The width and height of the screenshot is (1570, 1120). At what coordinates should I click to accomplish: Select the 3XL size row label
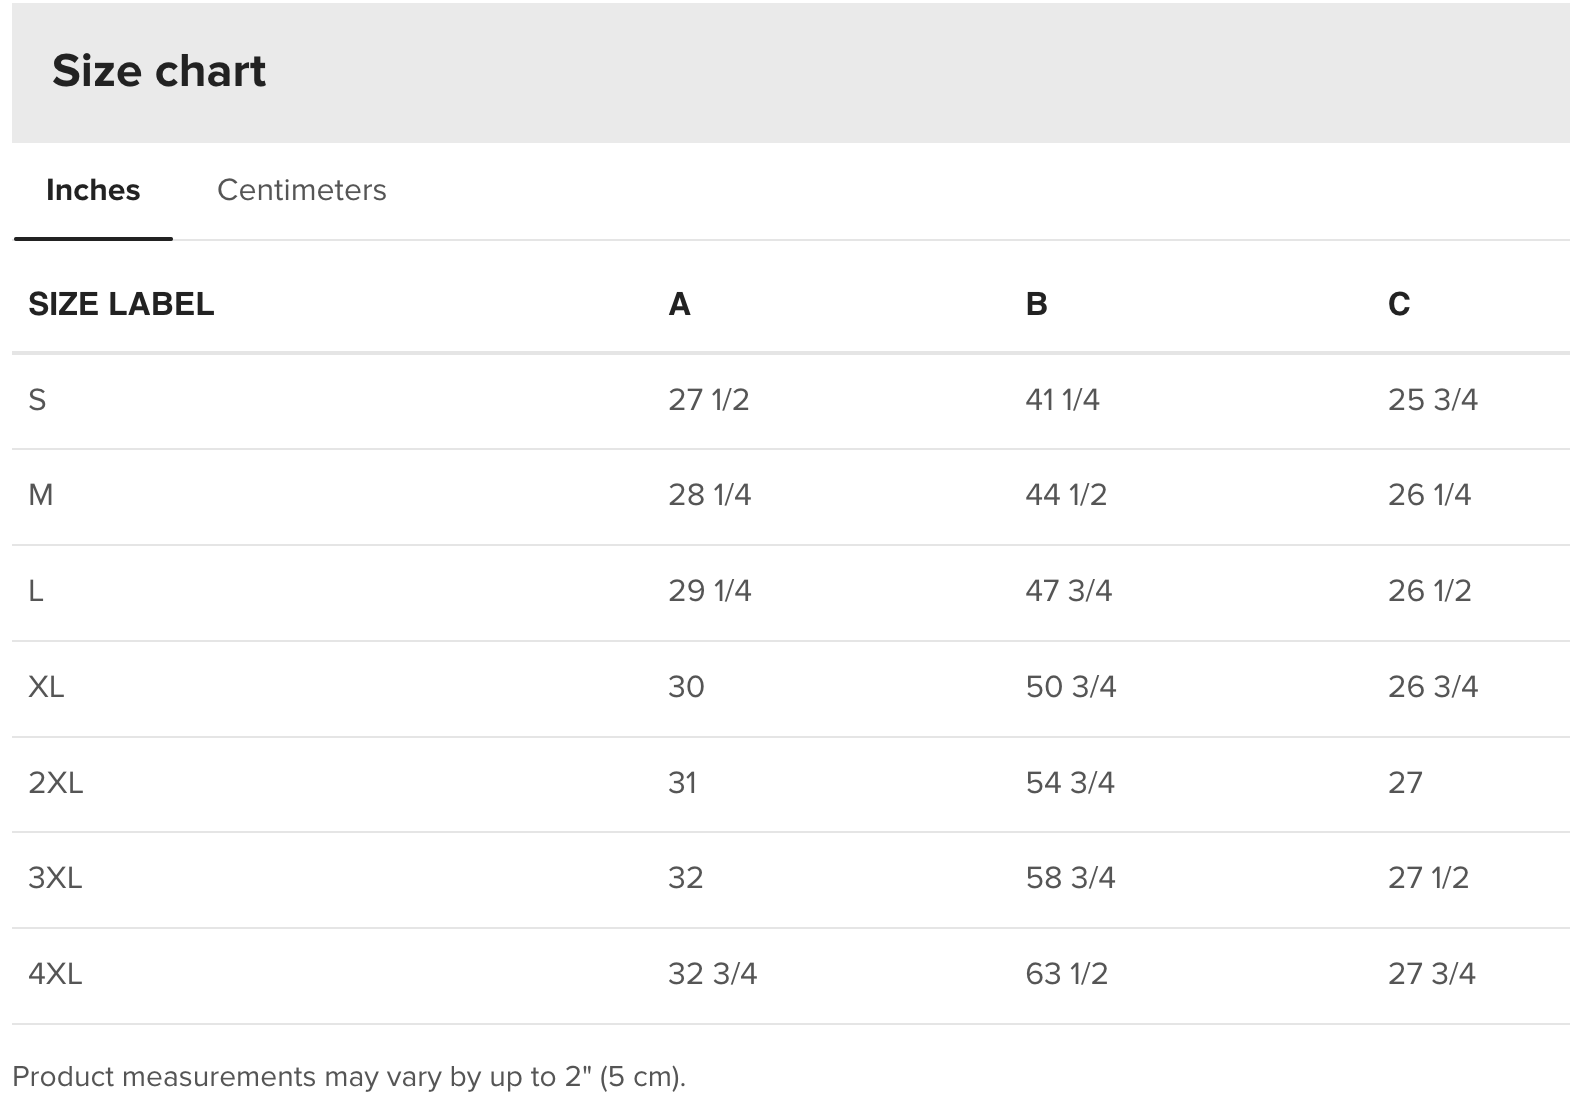55,878
